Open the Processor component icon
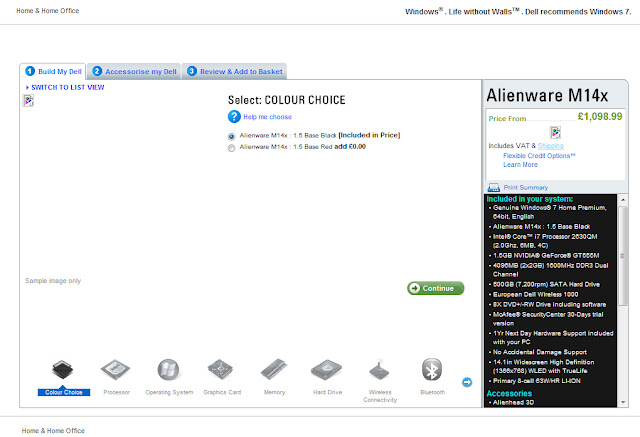The height and width of the screenshot is (437, 640). click(116, 370)
